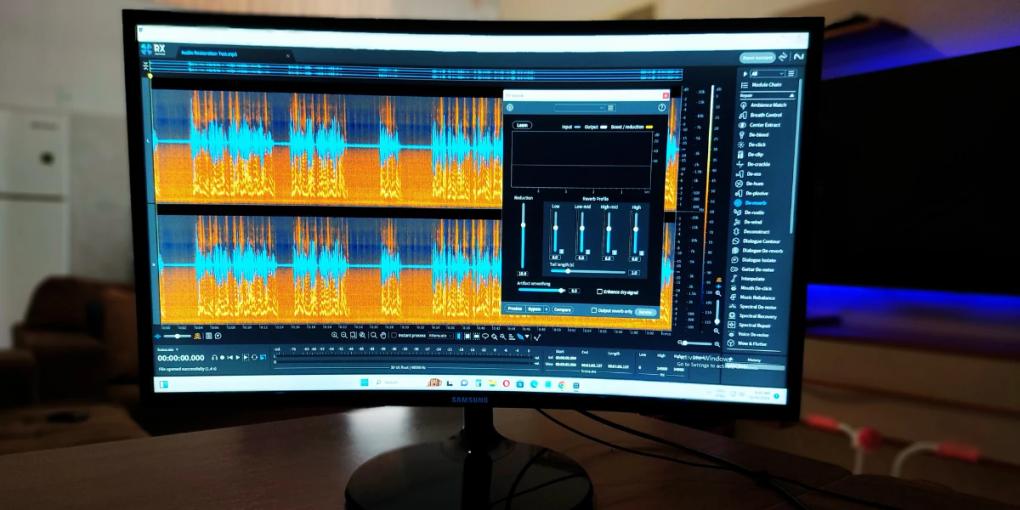Open the module filter All dropdown
Image resolution: width=1020 pixels, height=510 pixels.
768,74
